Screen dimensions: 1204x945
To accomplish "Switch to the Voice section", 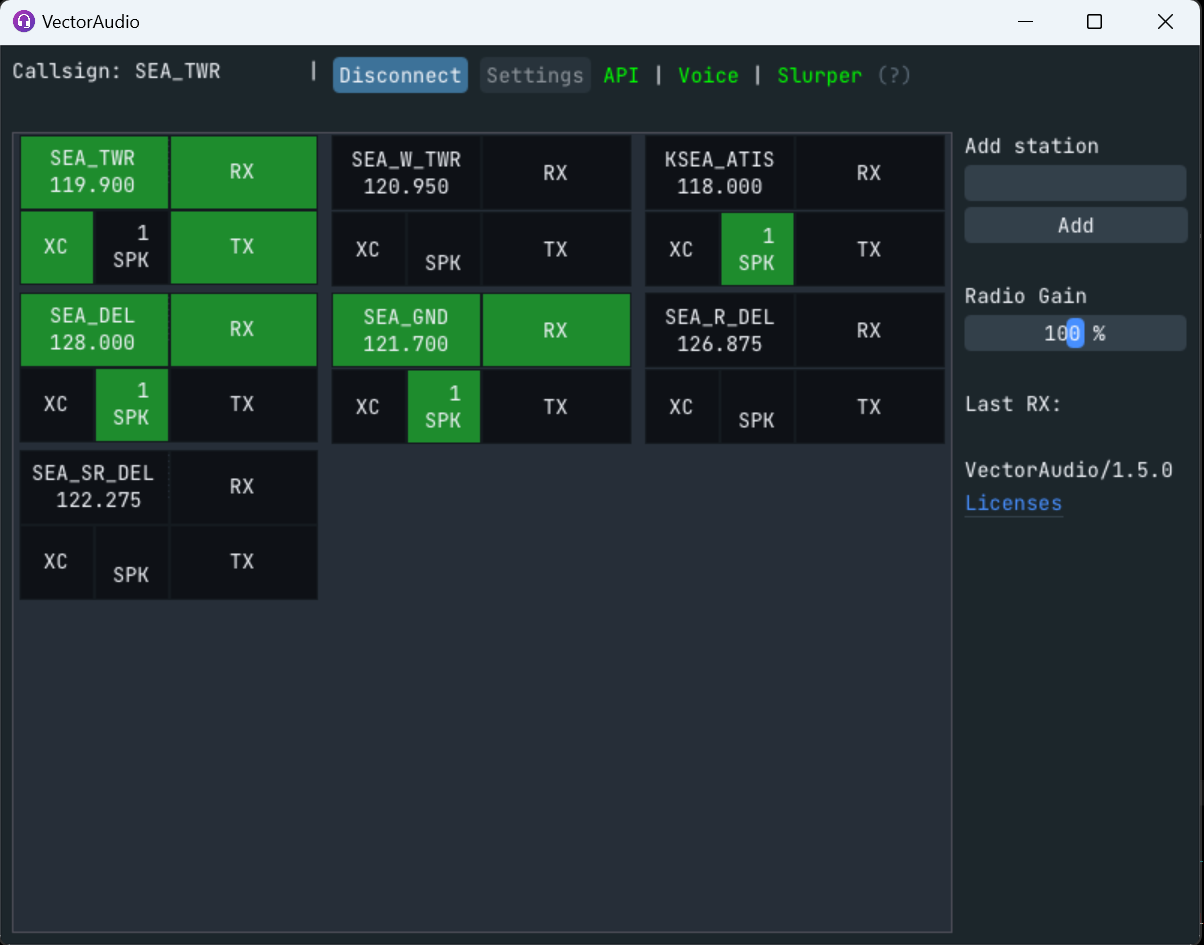I will 708,75.
